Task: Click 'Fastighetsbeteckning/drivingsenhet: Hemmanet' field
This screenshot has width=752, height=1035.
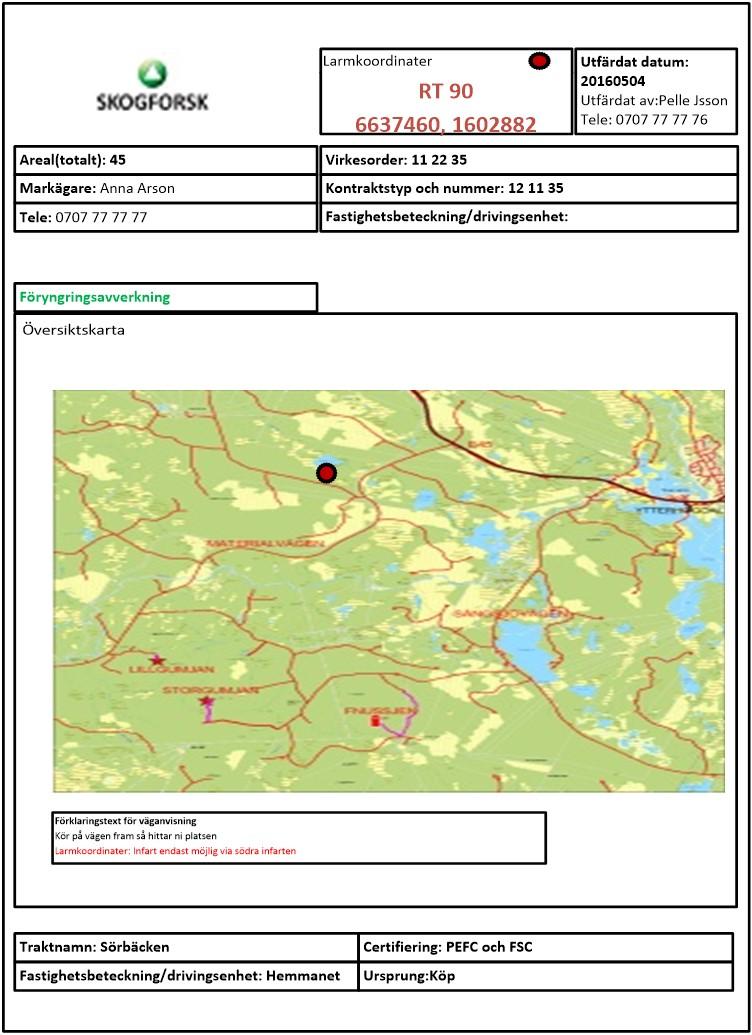Action: click(x=186, y=976)
